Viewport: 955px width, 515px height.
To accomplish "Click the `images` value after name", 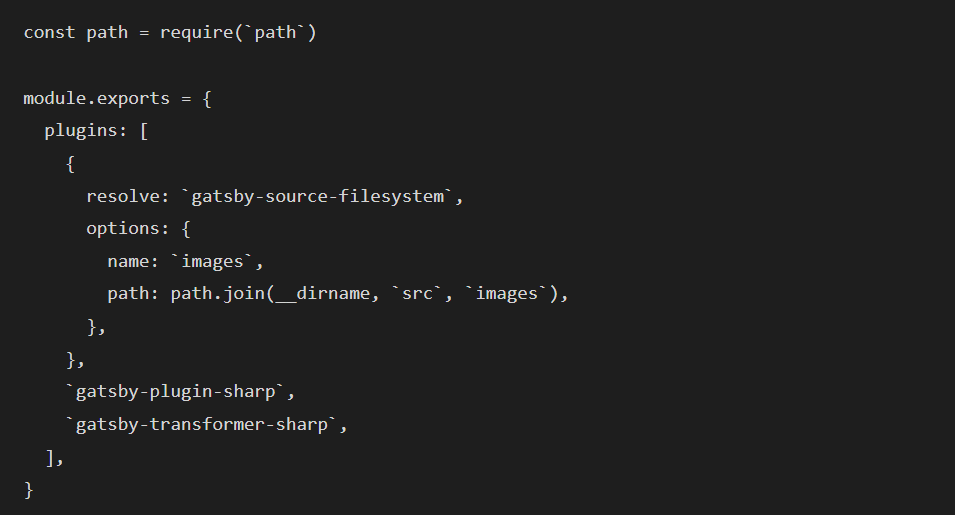I will click(x=212, y=261).
